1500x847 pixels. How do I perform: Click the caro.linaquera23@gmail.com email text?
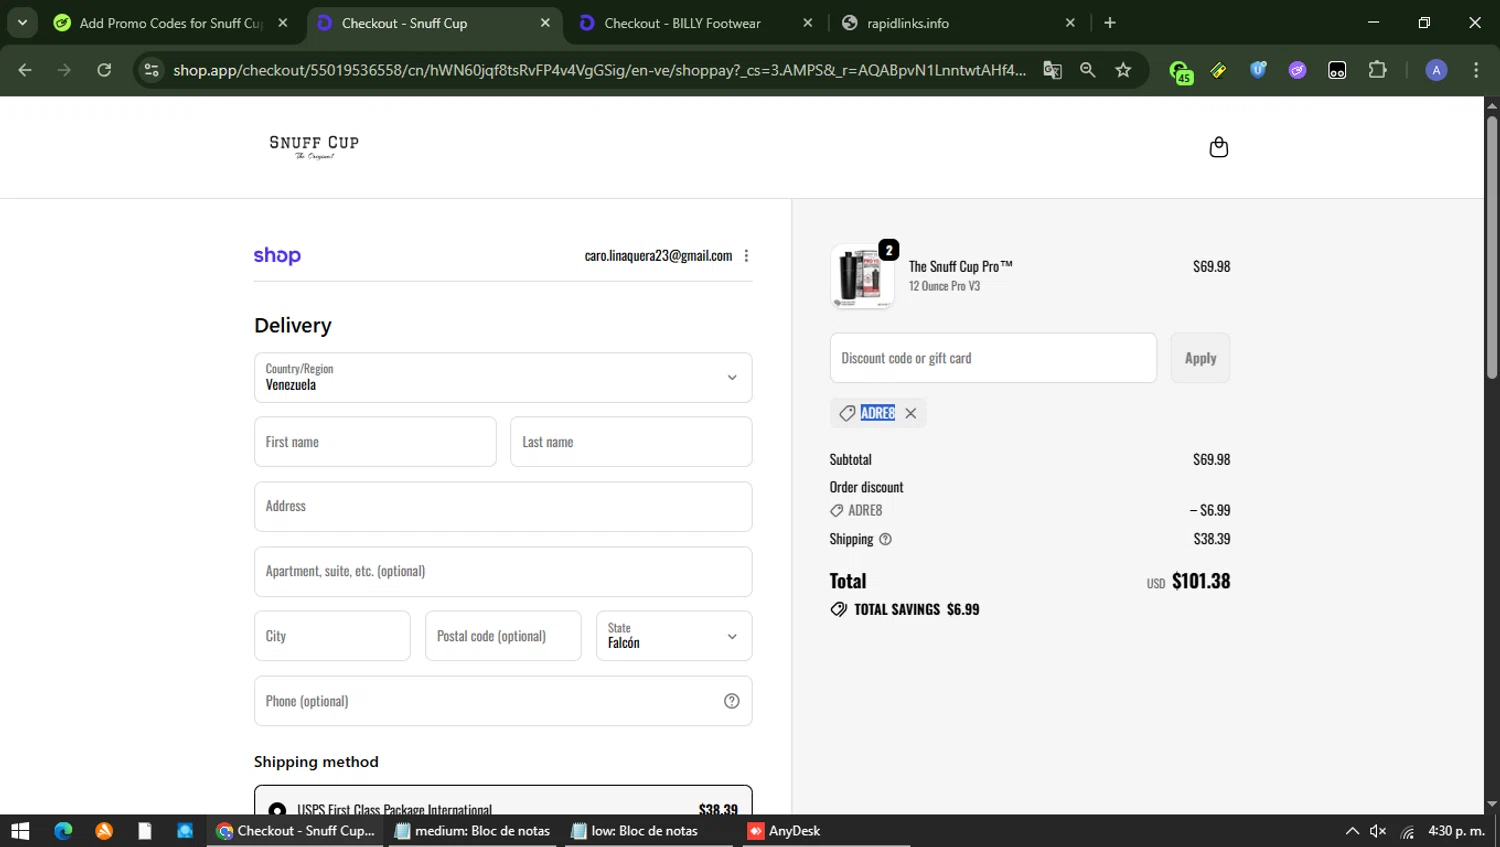(x=658, y=256)
